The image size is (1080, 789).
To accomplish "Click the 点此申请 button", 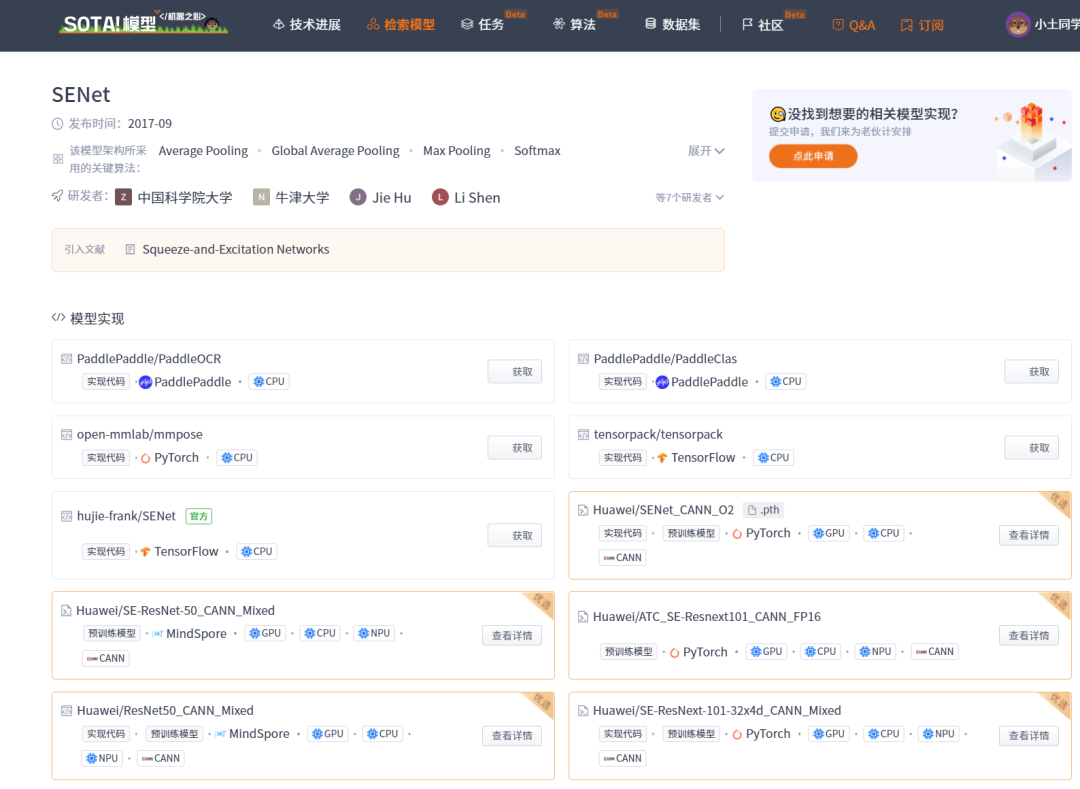I will (813, 156).
